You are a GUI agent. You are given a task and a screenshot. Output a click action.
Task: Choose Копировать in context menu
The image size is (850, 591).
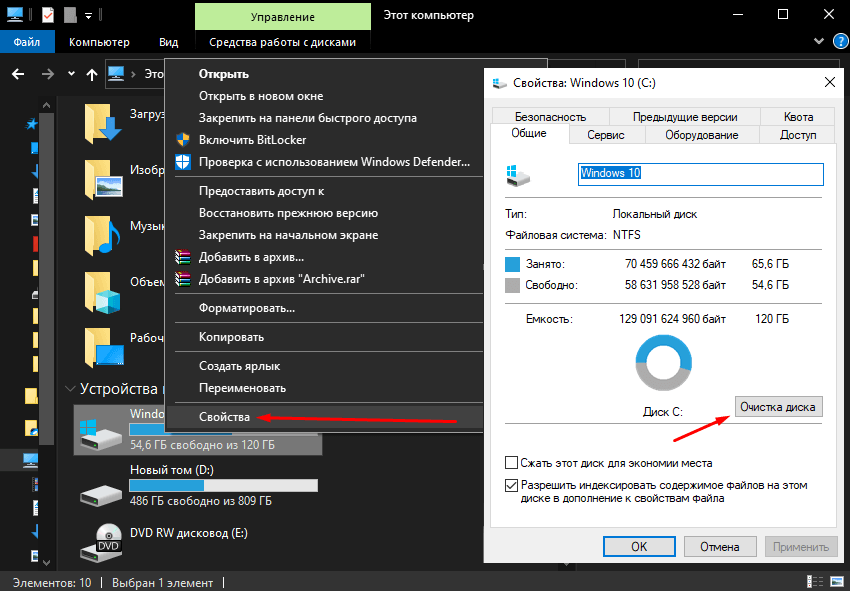[x=231, y=337]
